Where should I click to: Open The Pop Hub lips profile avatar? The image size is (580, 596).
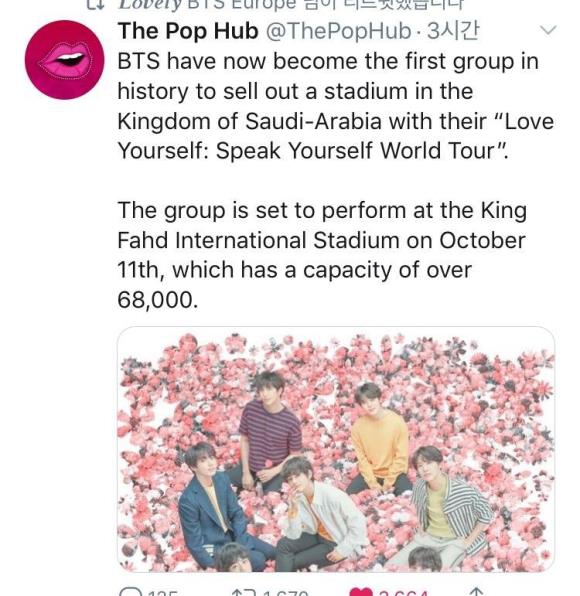point(64,60)
